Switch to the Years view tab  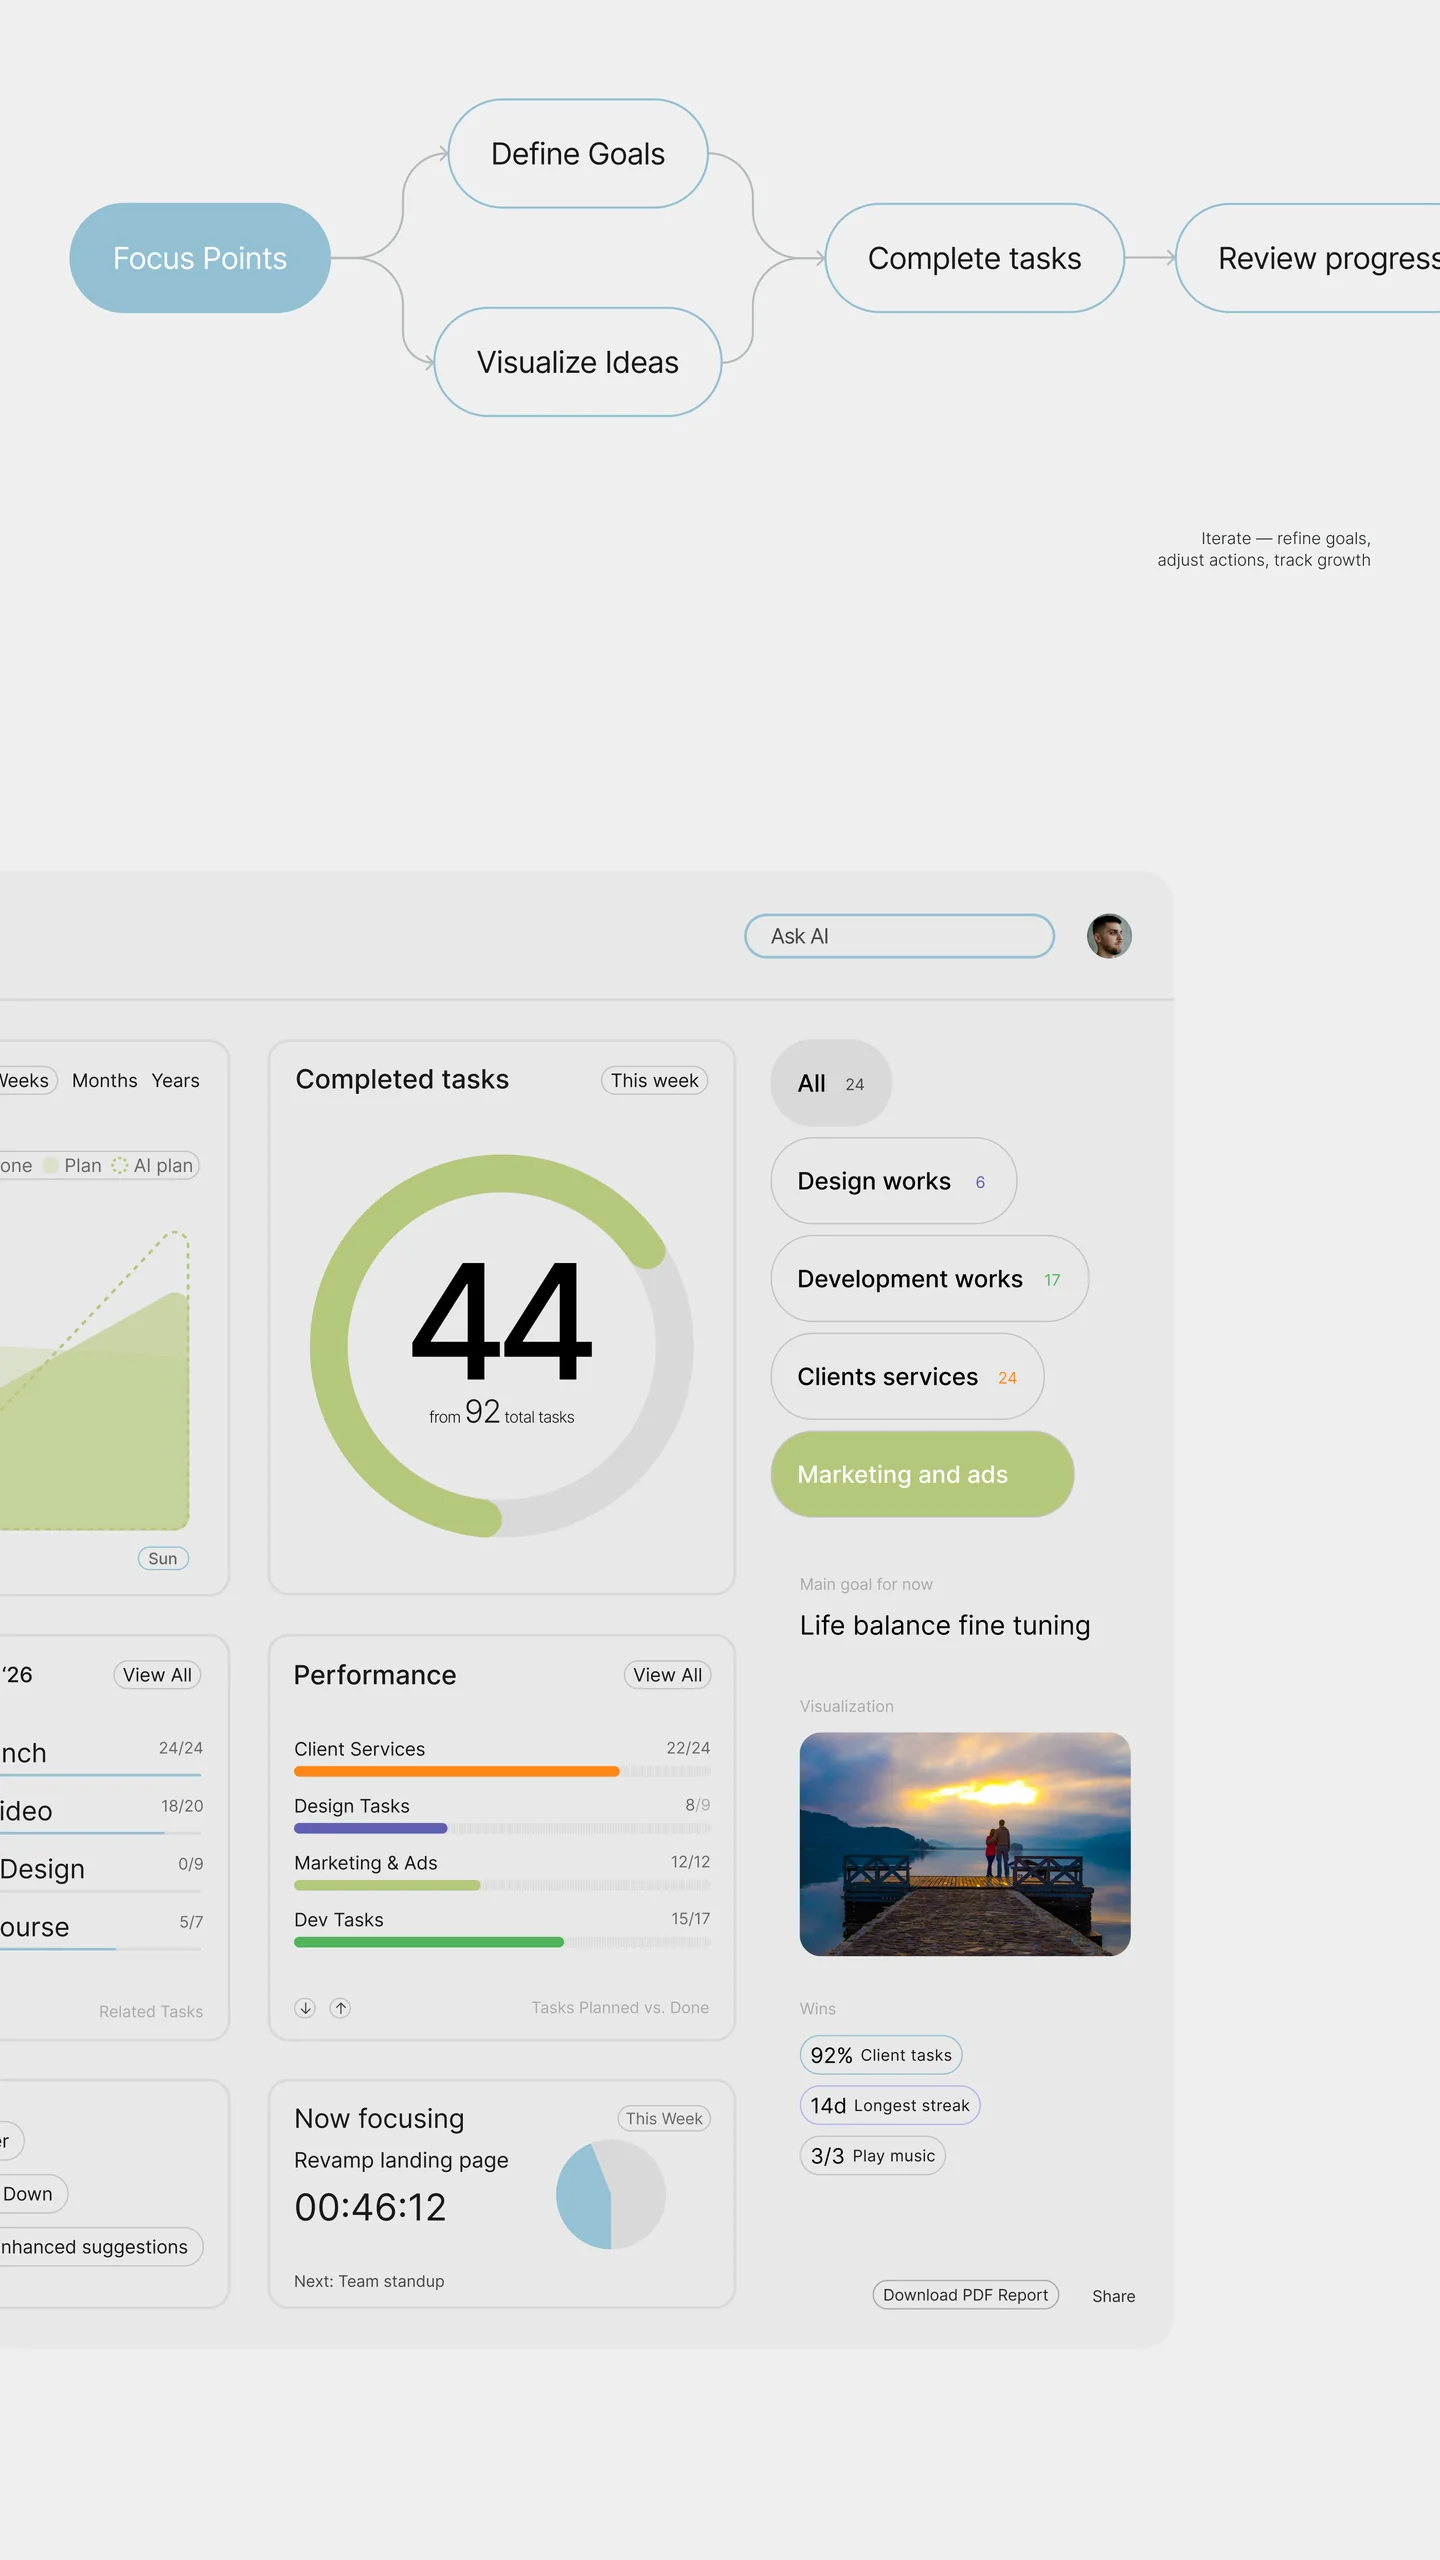(176, 1081)
